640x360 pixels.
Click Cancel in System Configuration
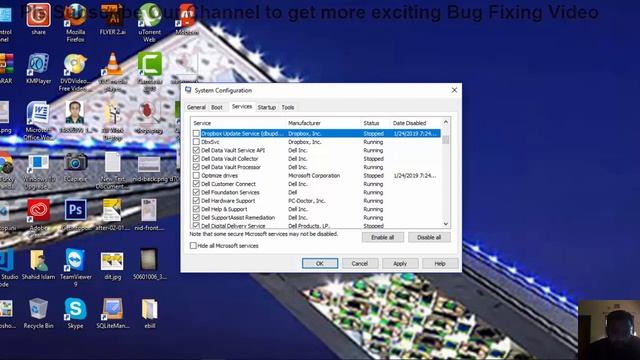[360, 264]
